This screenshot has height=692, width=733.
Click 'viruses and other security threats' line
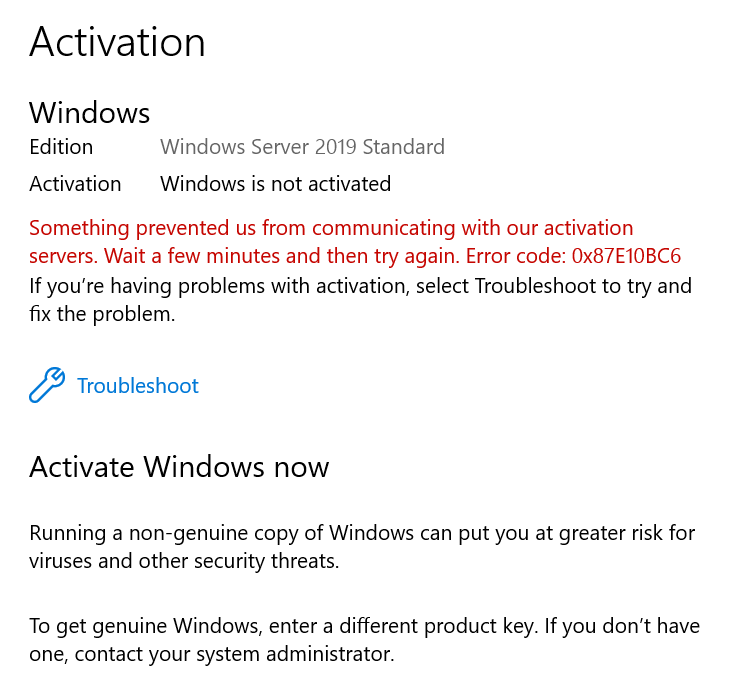[x=184, y=561]
